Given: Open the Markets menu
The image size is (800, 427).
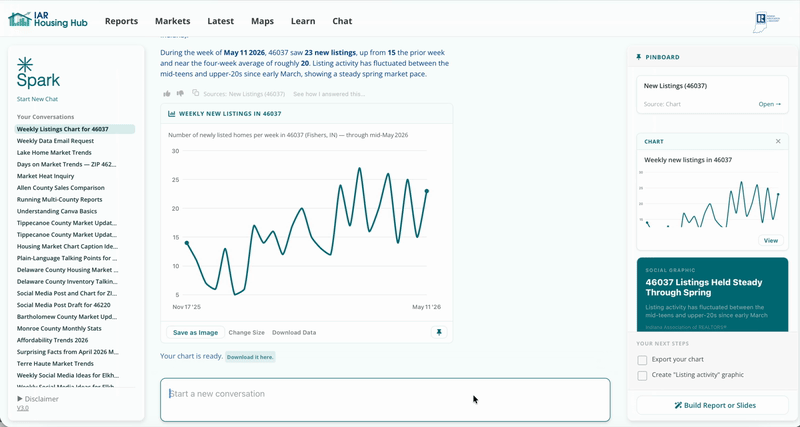Looking at the screenshot, I should click(x=172, y=21).
